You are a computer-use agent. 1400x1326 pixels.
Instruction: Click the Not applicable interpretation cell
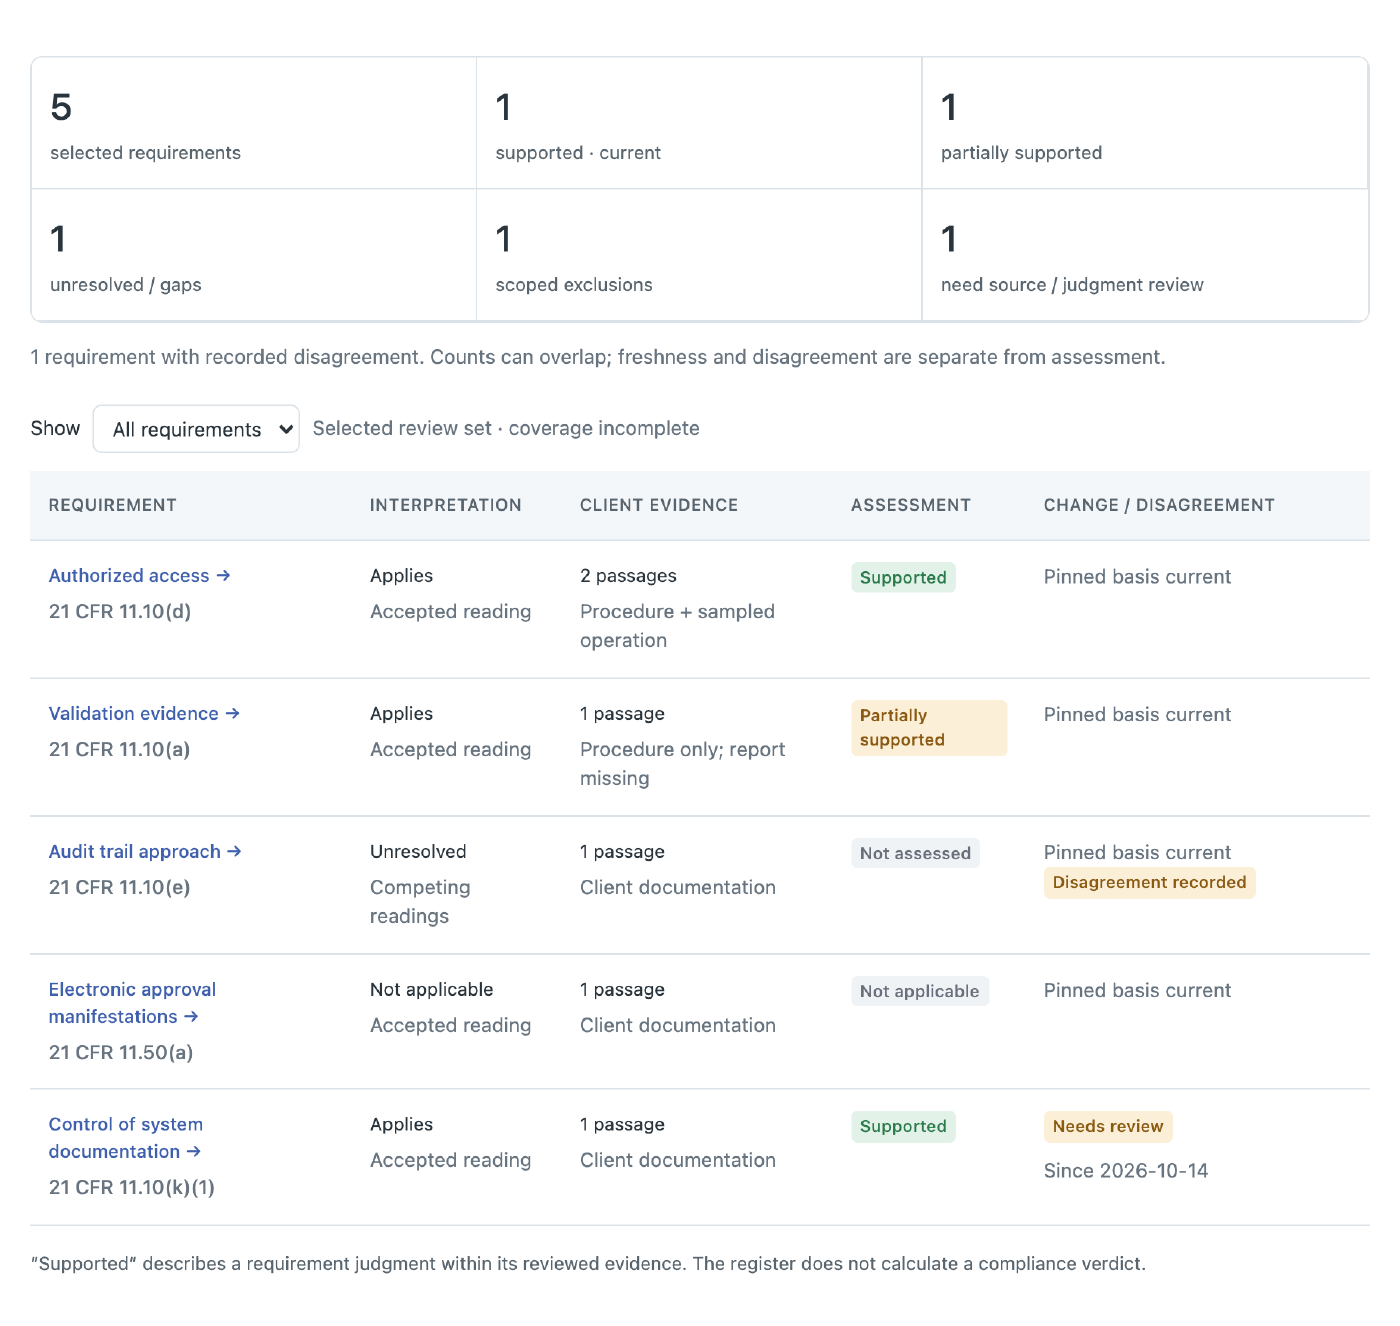[432, 990]
